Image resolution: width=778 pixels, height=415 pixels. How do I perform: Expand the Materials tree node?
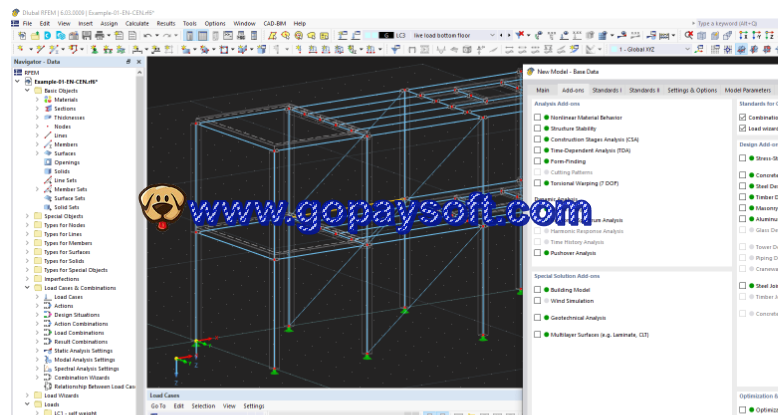pyautogui.click(x=37, y=99)
